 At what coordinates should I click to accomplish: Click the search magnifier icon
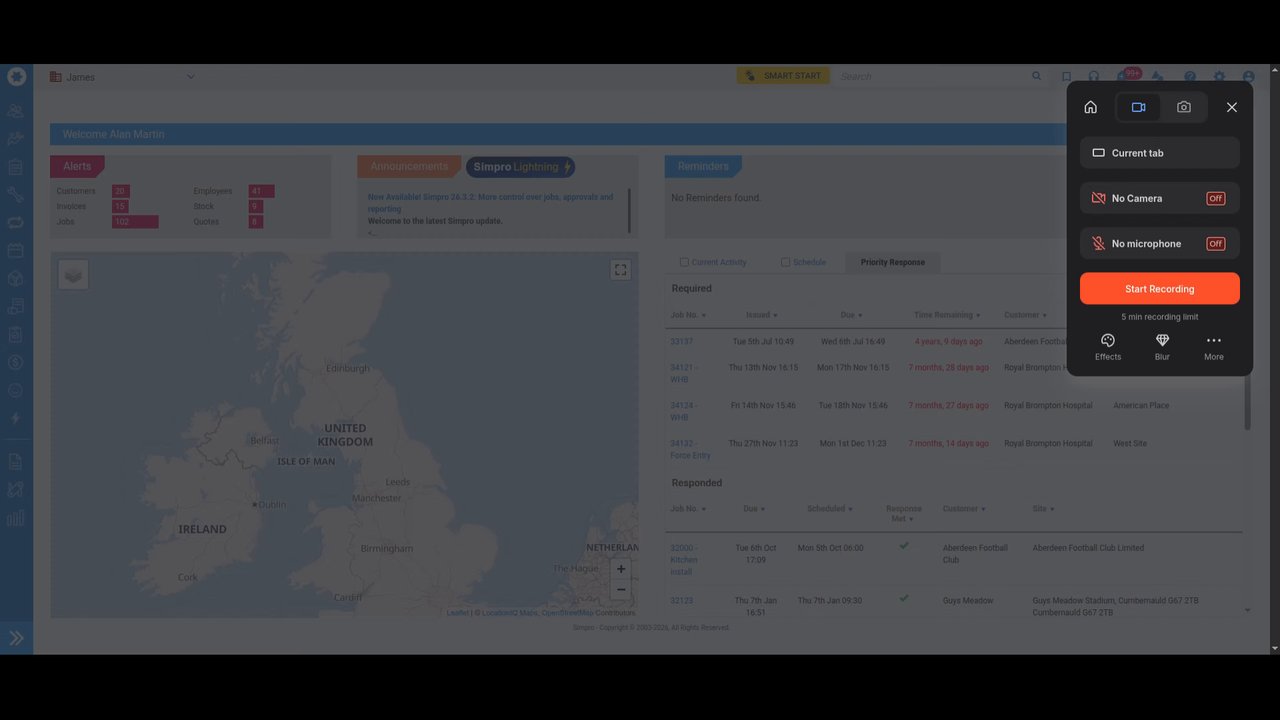pyautogui.click(x=1037, y=76)
